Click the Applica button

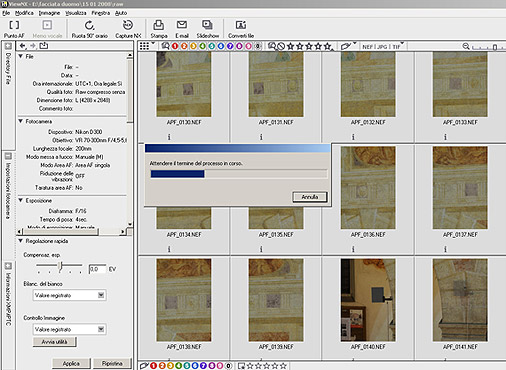pos(71,363)
